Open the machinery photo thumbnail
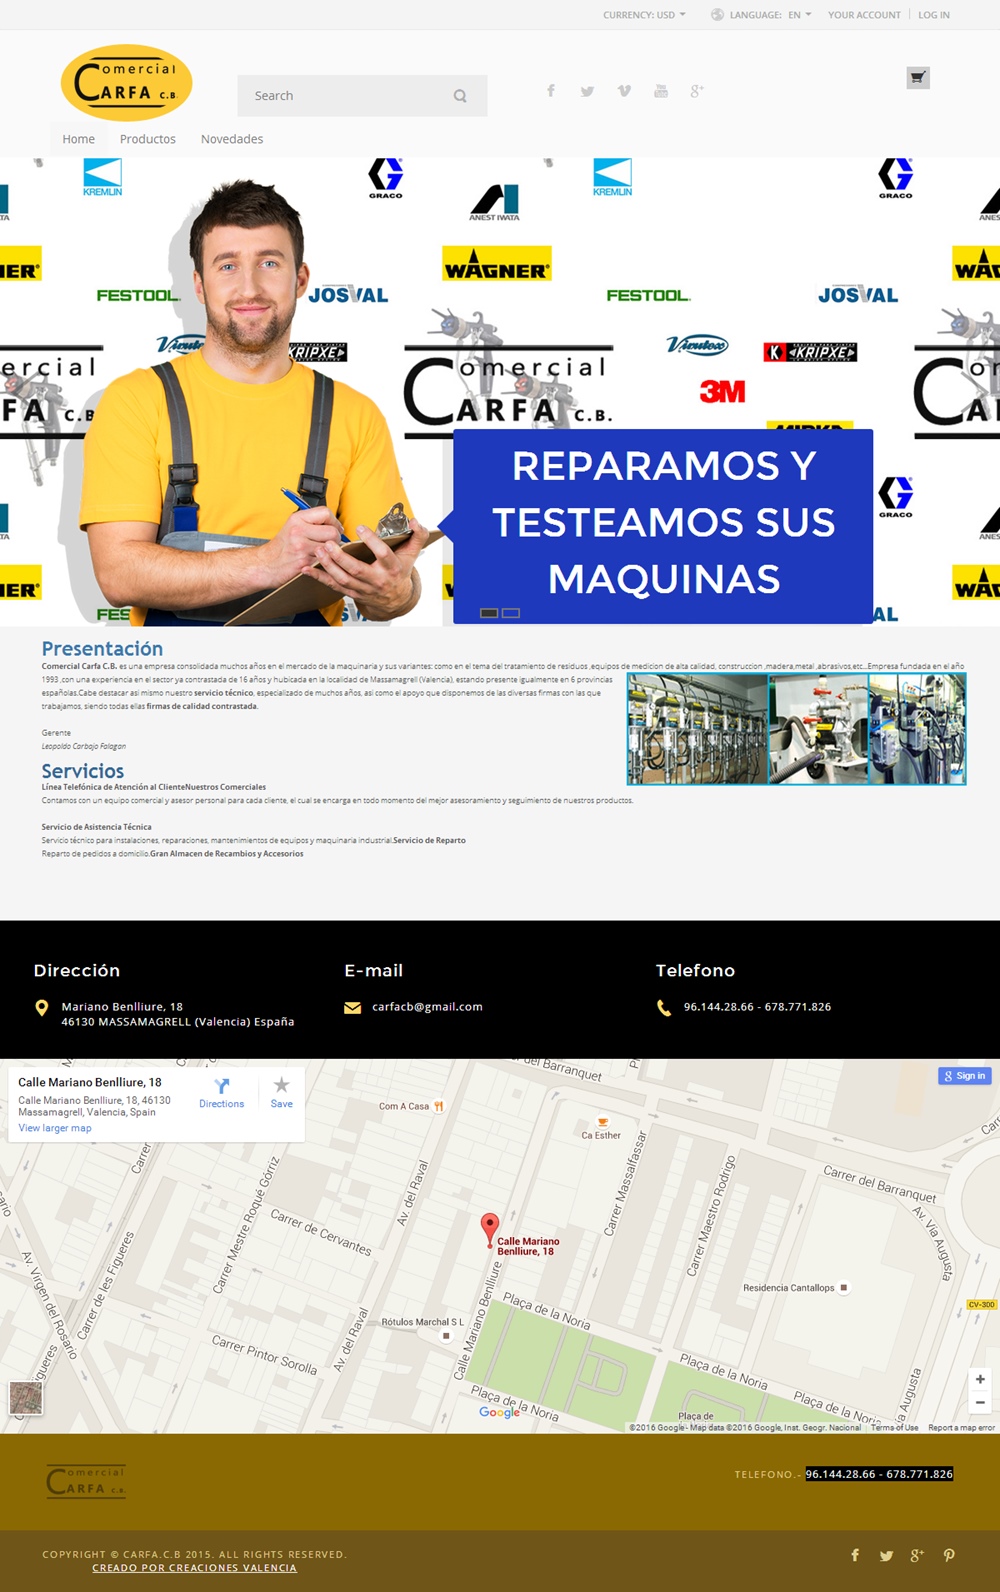1000x1592 pixels. [x=796, y=728]
